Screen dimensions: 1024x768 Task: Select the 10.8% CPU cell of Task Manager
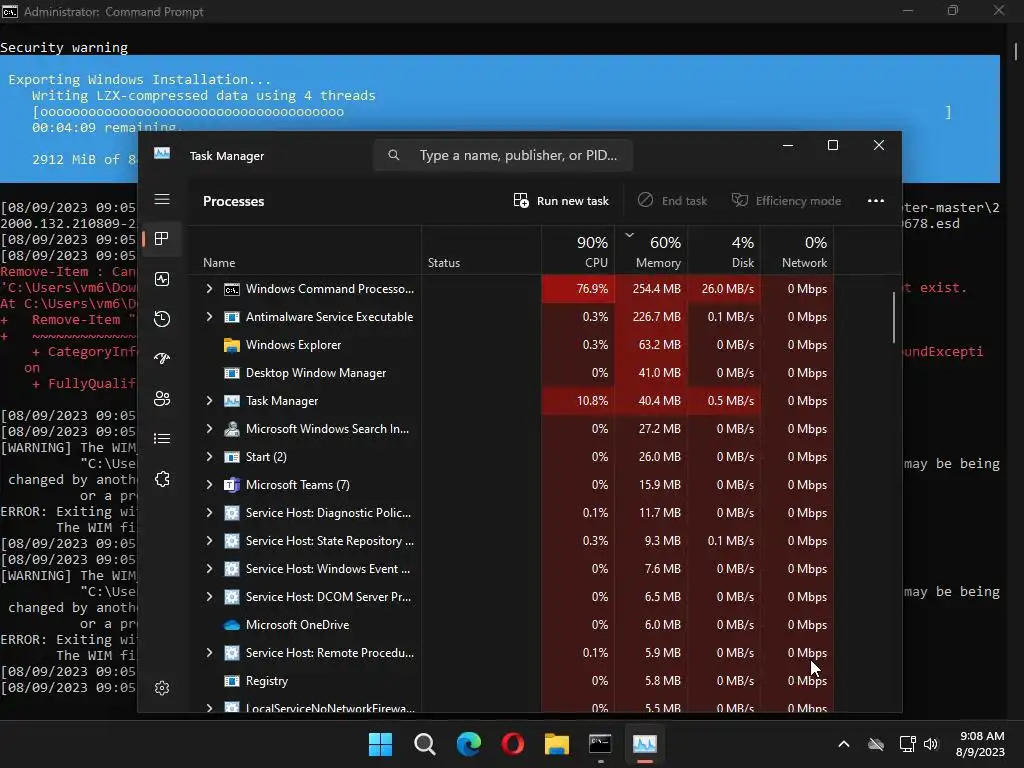click(x=578, y=401)
